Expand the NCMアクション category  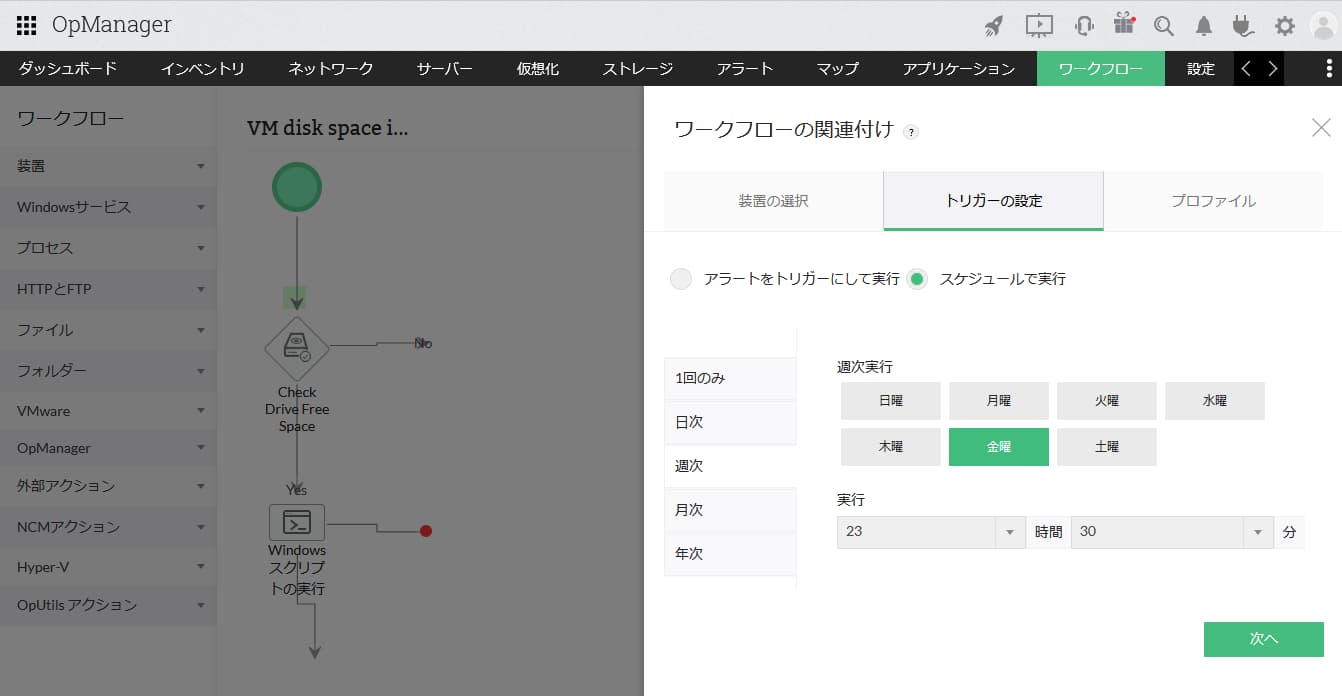pyautogui.click(x=108, y=527)
